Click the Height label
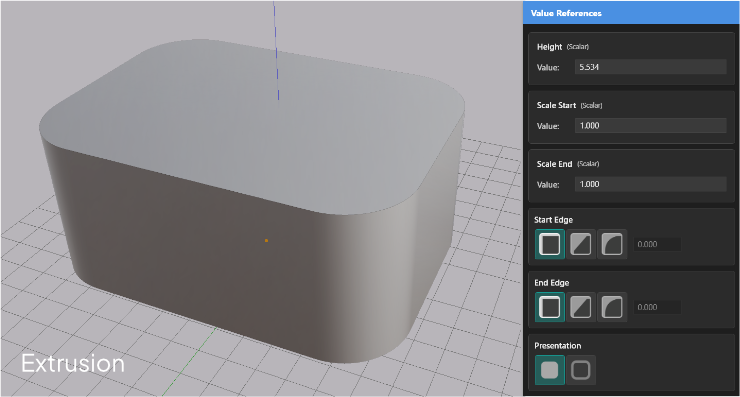Image resolution: width=740 pixels, height=397 pixels. (549, 47)
